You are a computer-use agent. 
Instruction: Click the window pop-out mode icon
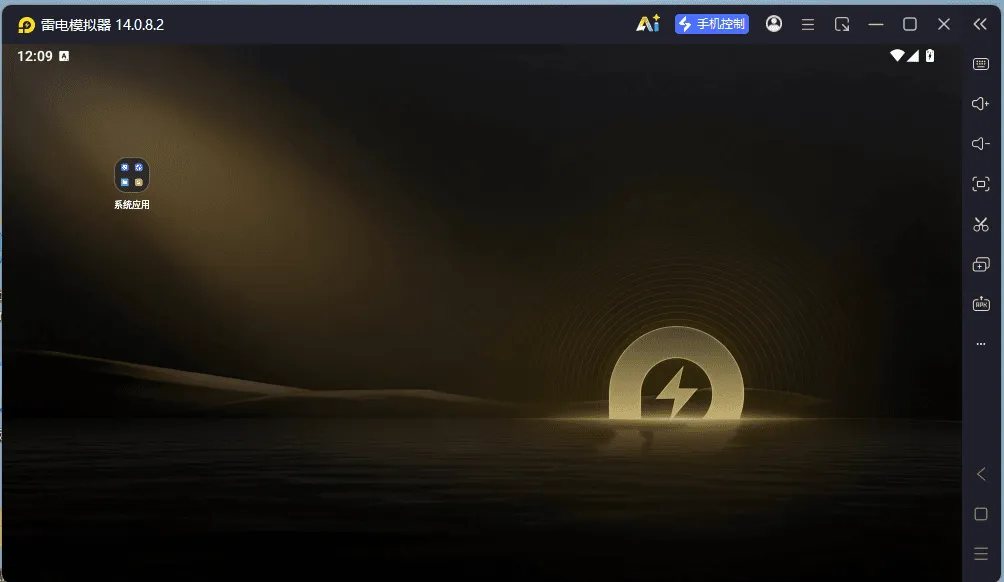coord(842,24)
